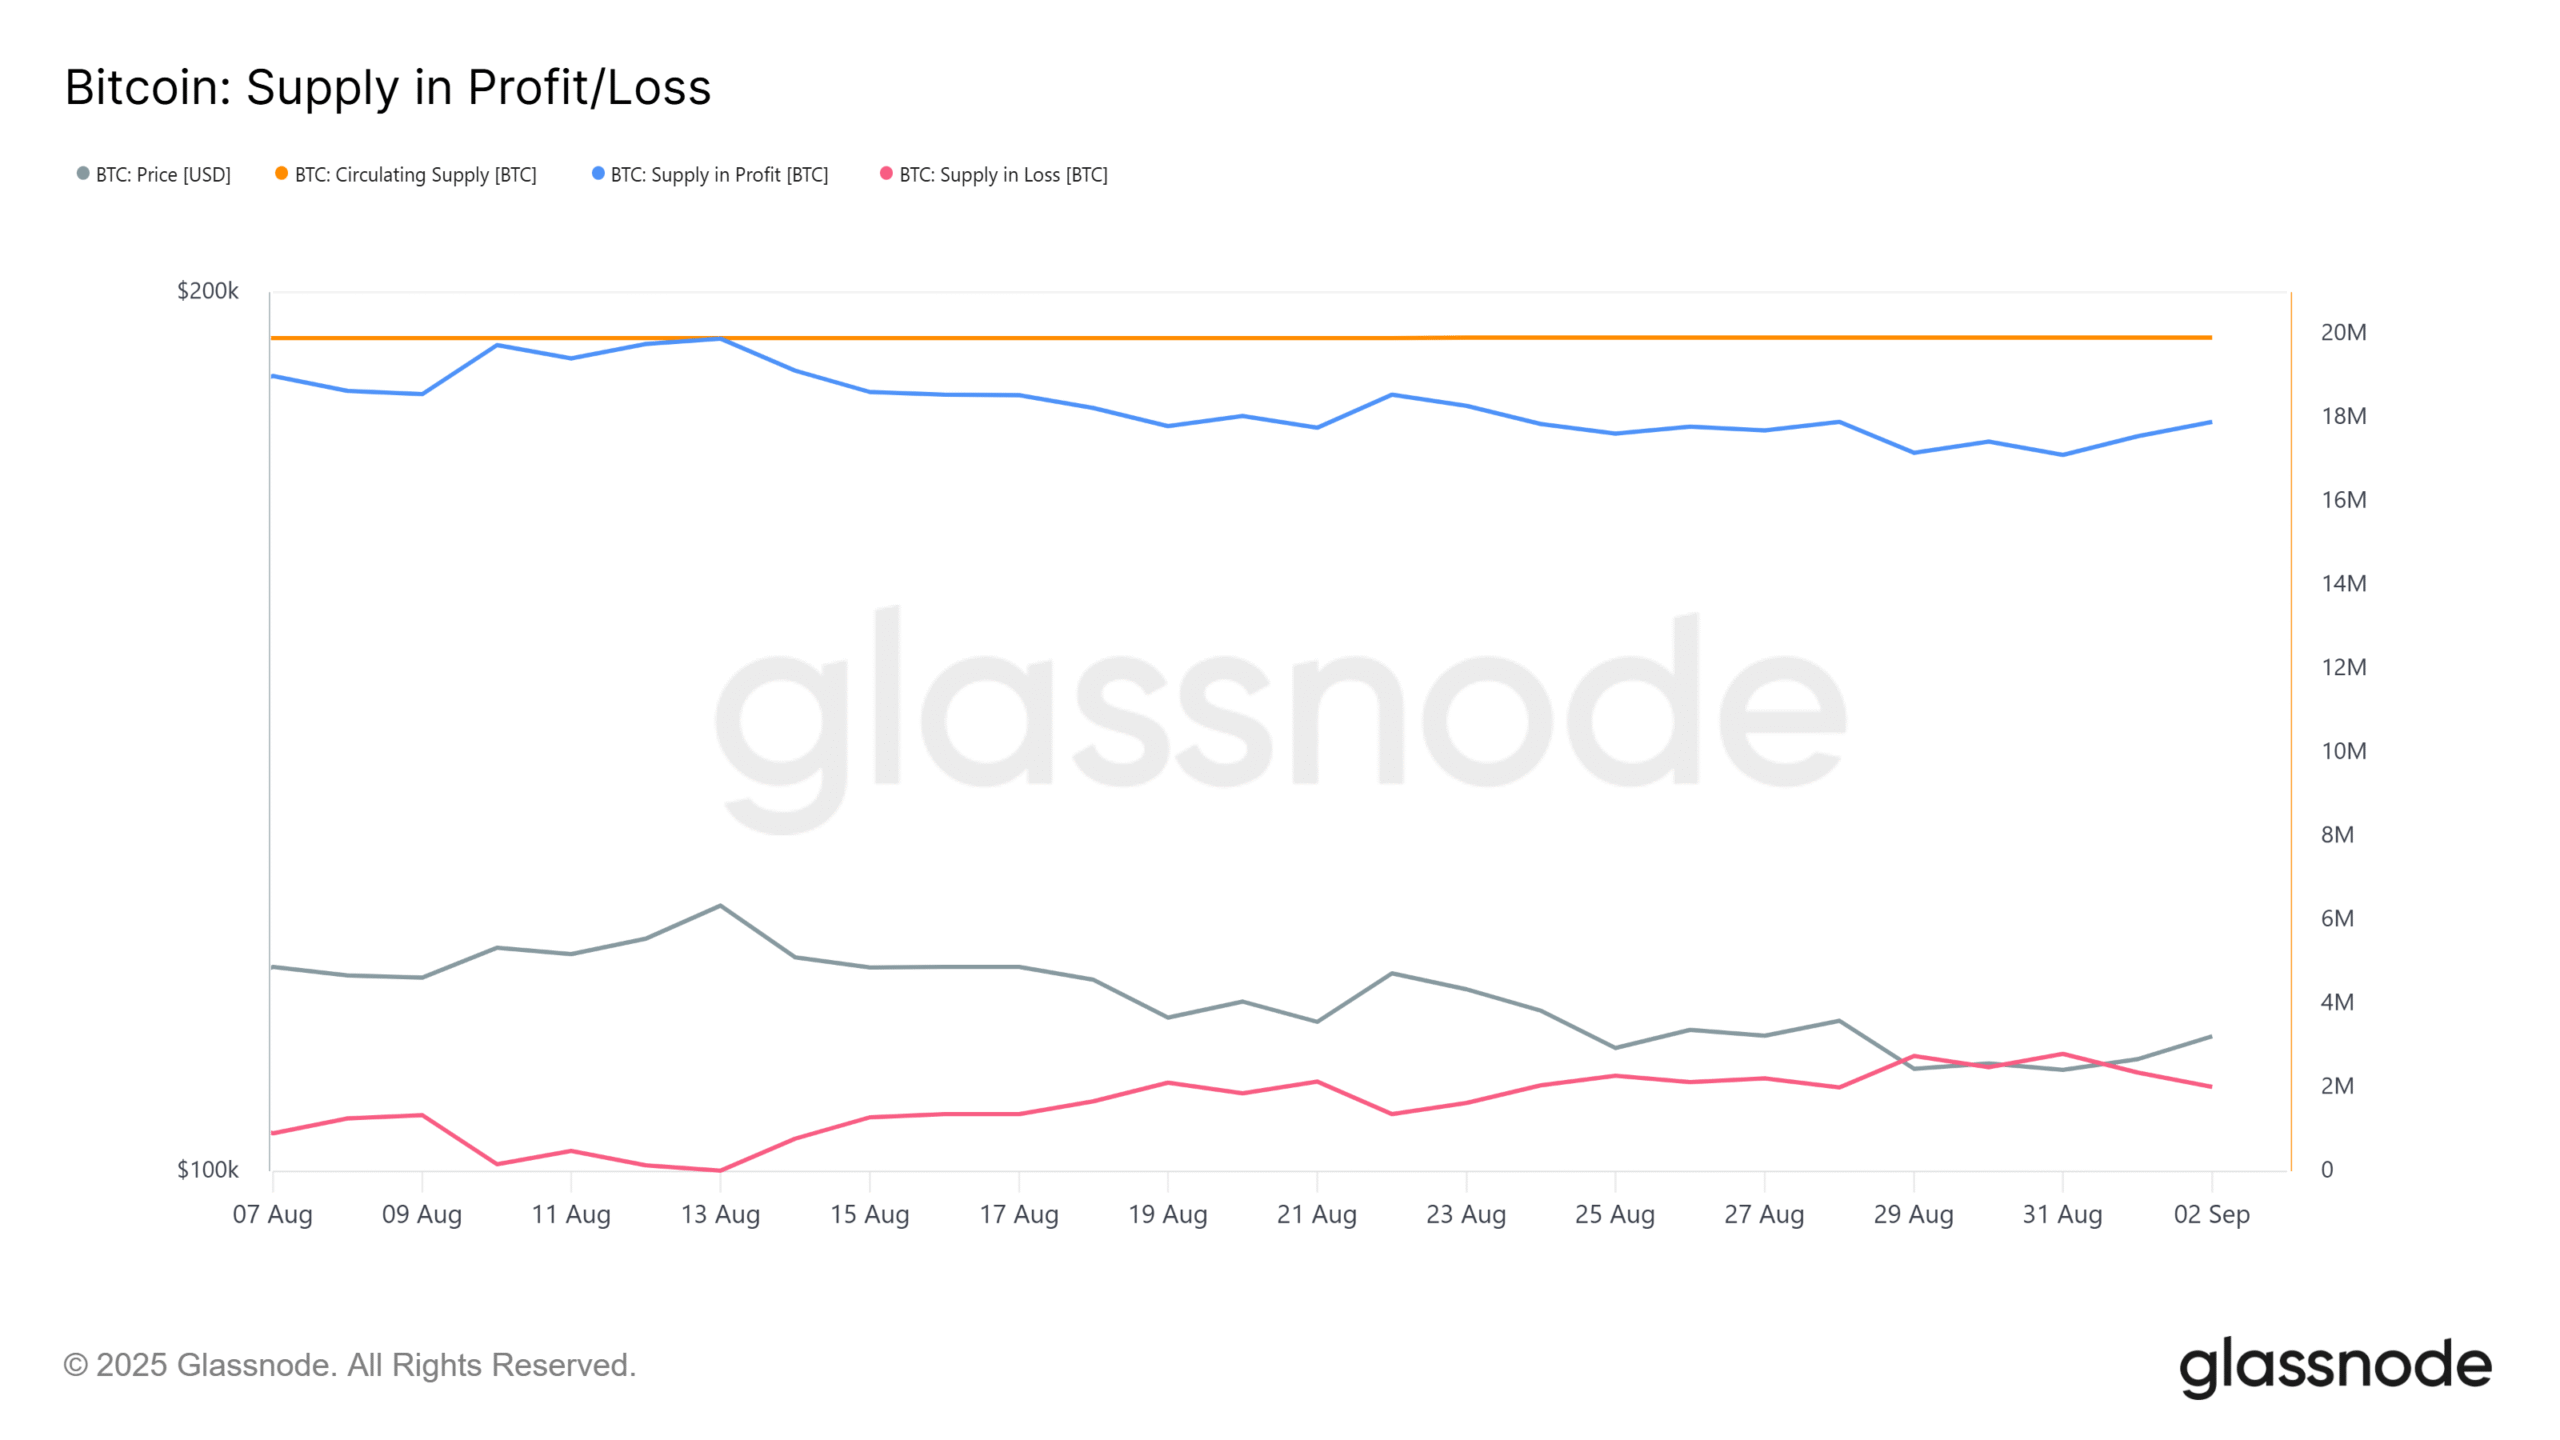Click the $100k price axis label

click(x=208, y=1170)
